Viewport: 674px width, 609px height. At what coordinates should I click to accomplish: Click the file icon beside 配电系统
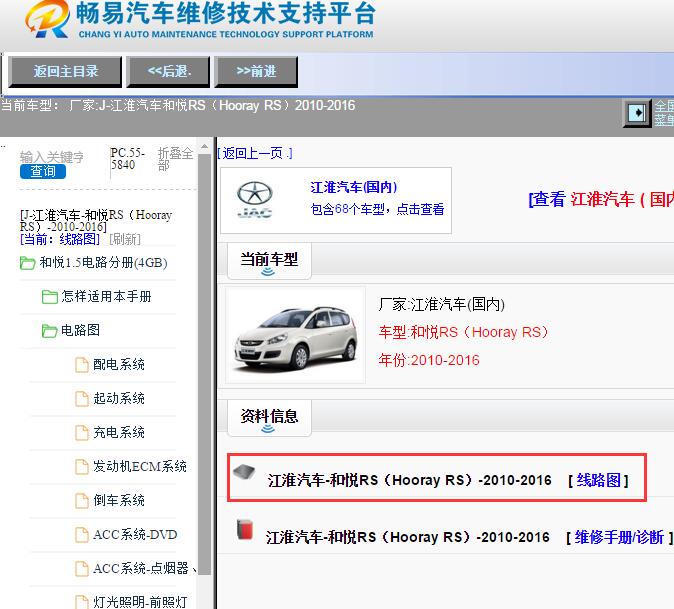point(82,365)
